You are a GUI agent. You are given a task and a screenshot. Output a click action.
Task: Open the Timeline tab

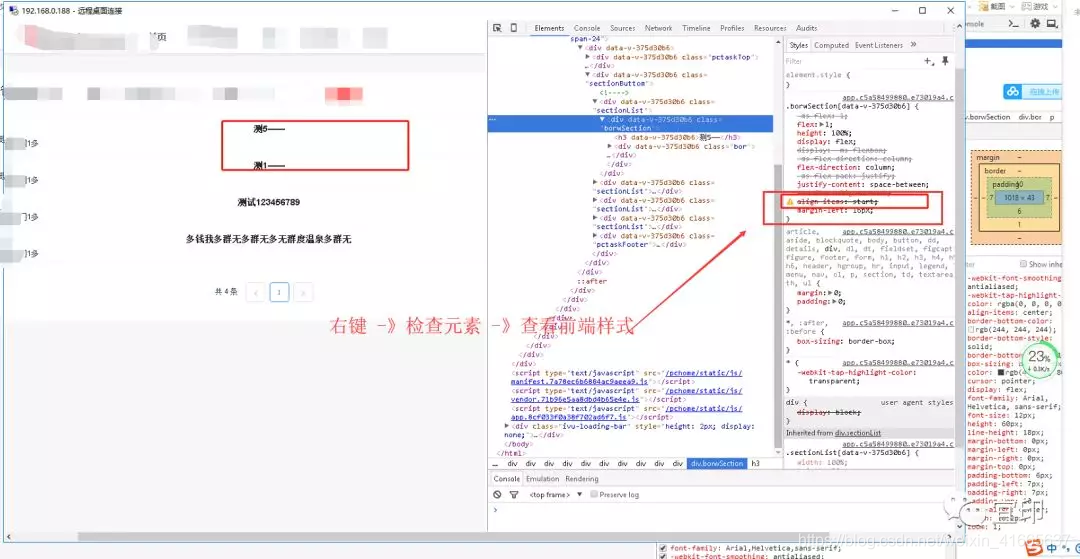[x=696, y=28]
